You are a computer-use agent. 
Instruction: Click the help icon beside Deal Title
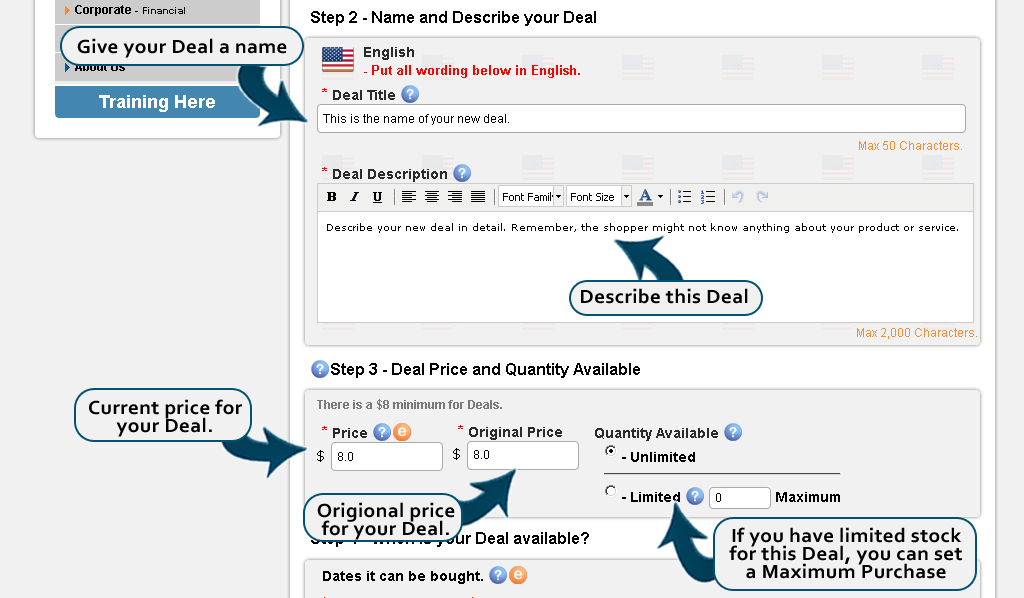410,94
